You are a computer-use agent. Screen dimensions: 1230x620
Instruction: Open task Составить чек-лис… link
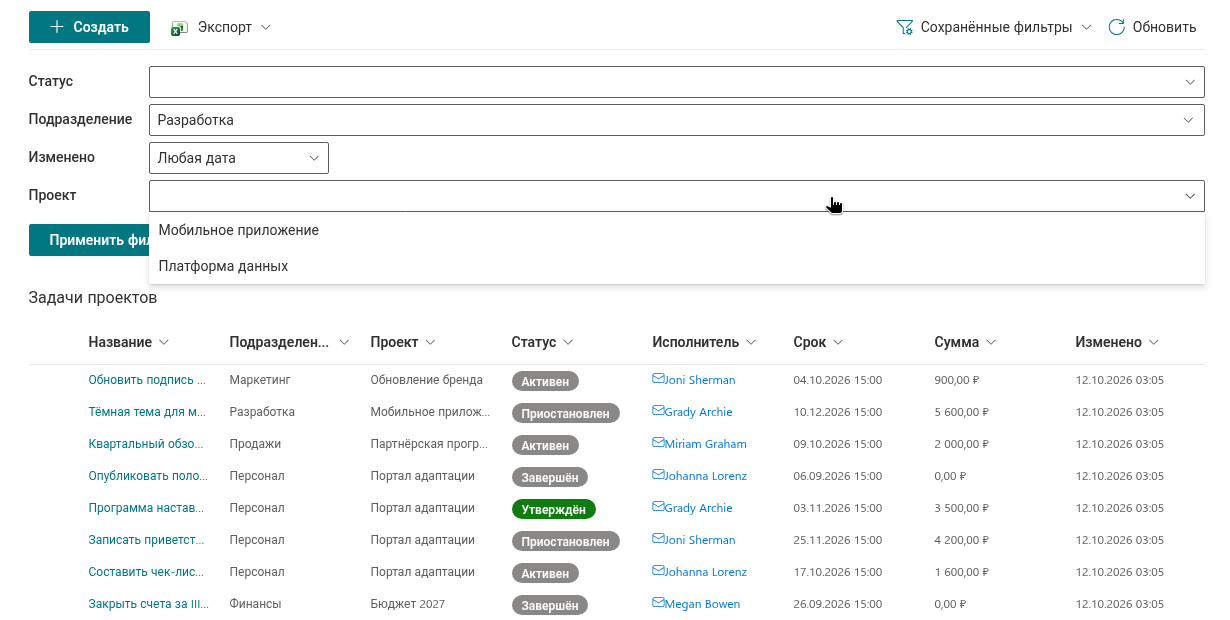(x=146, y=572)
